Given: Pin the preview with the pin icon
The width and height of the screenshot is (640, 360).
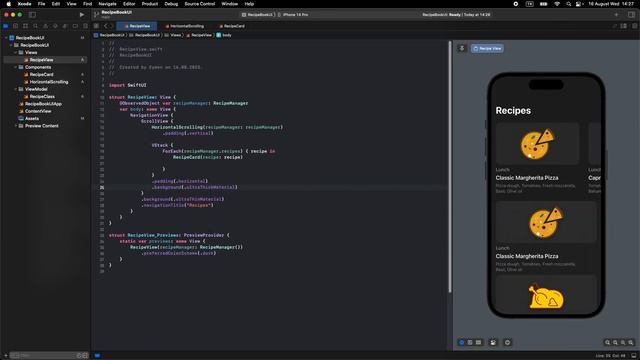Looking at the screenshot, I should (x=462, y=48).
